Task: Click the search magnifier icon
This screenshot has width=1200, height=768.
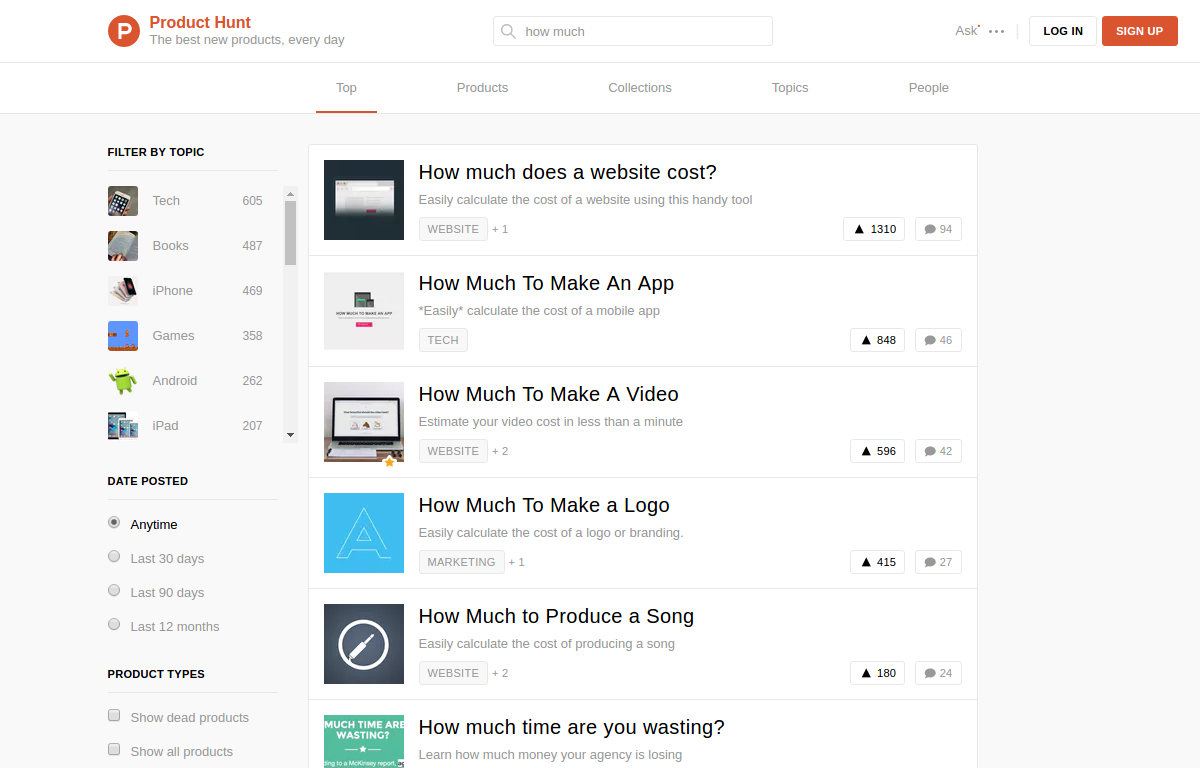Action: click(509, 31)
